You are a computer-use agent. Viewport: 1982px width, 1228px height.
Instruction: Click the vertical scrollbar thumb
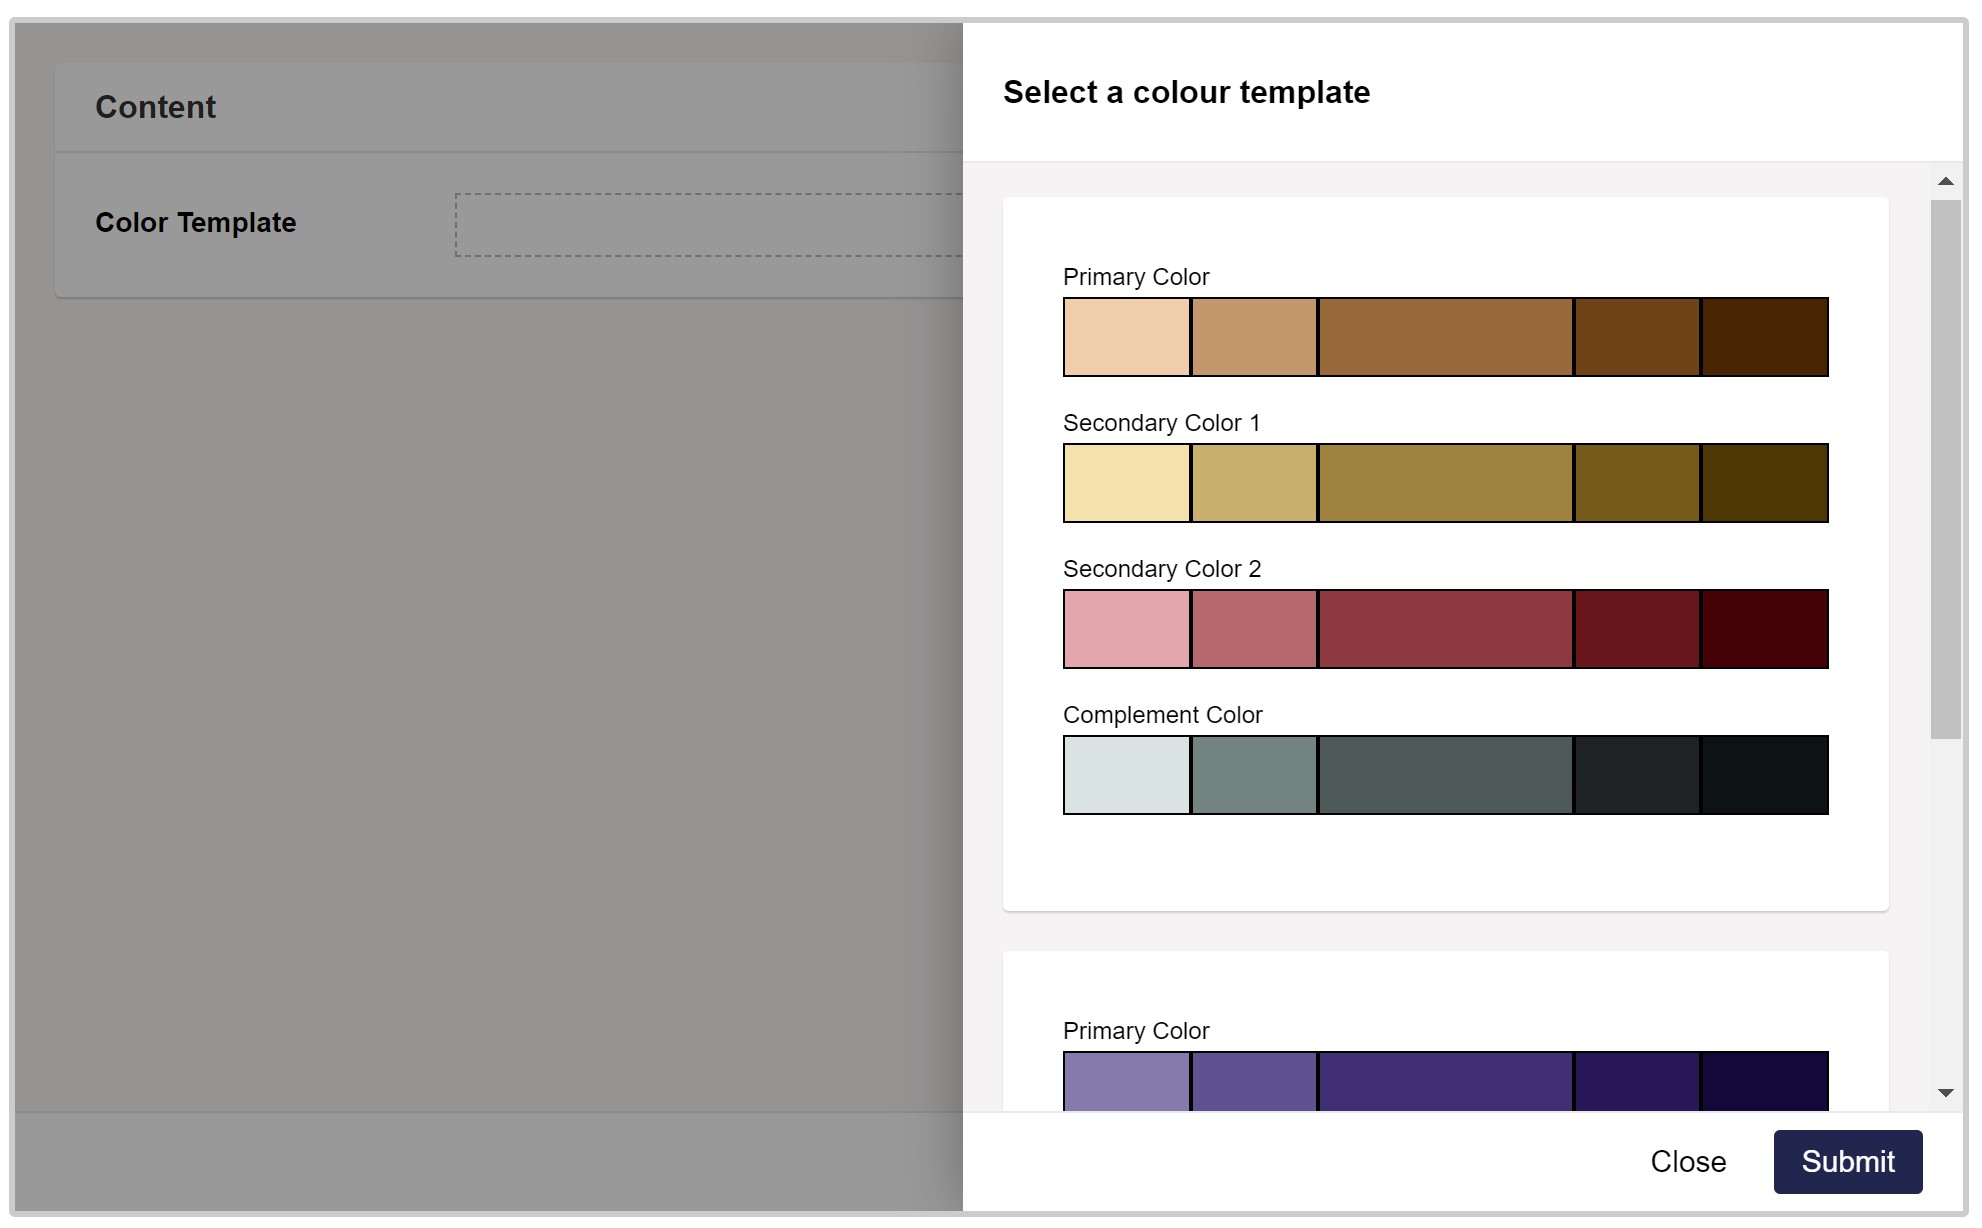[x=1945, y=469]
